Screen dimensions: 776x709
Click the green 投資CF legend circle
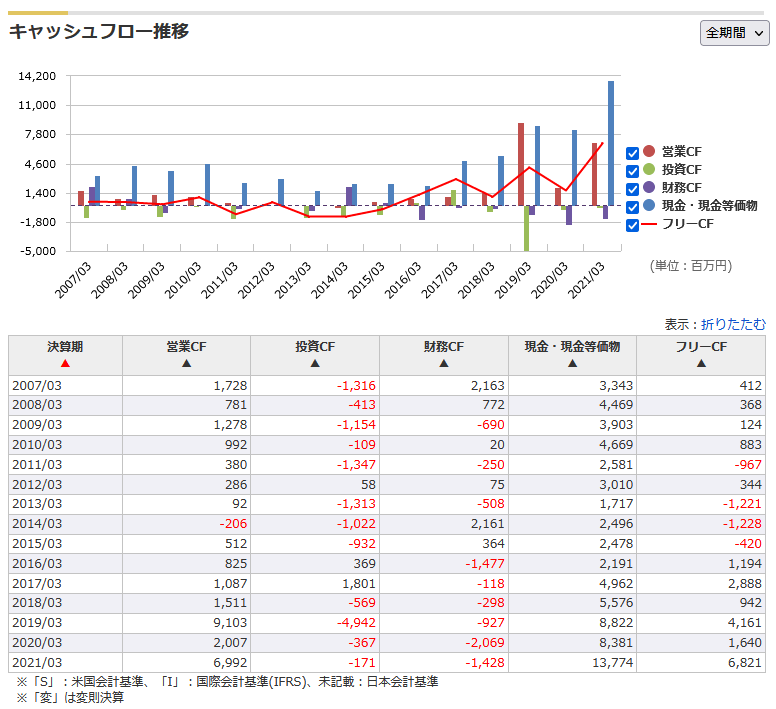(x=649, y=170)
